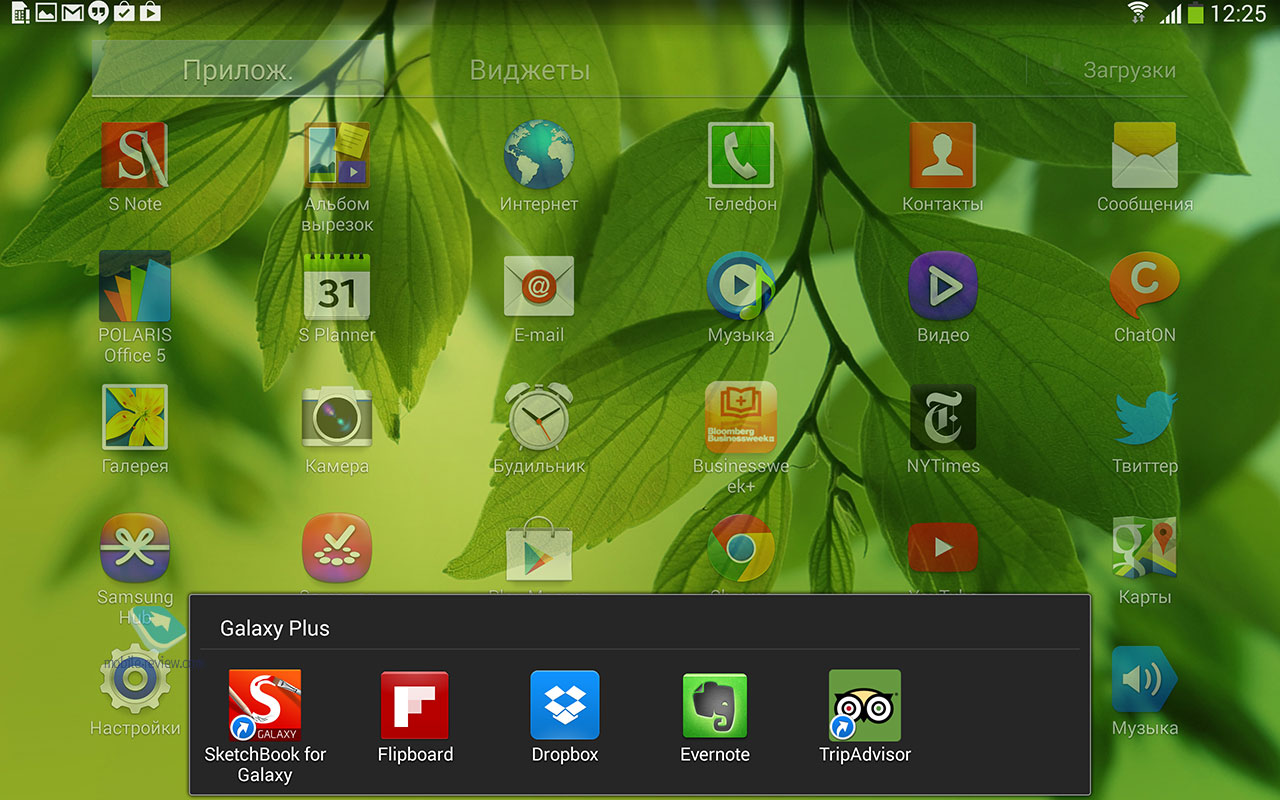This screenshot has width=1280, height=800.
Task: Launch POLARIS Office 5
Action: pyautogui.click(x=135, y=286)
